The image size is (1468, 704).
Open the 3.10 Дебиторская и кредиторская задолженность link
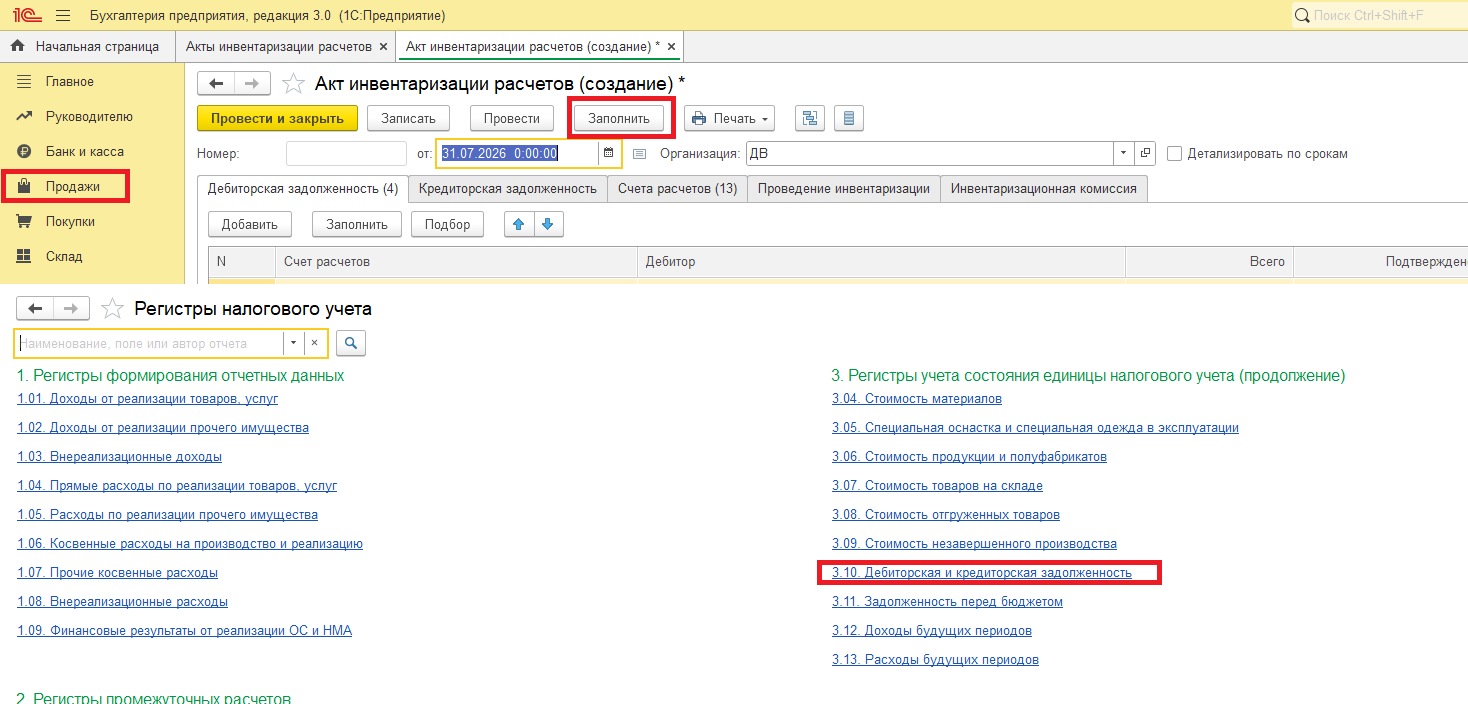pyautogui.click(x=982, y=573)
